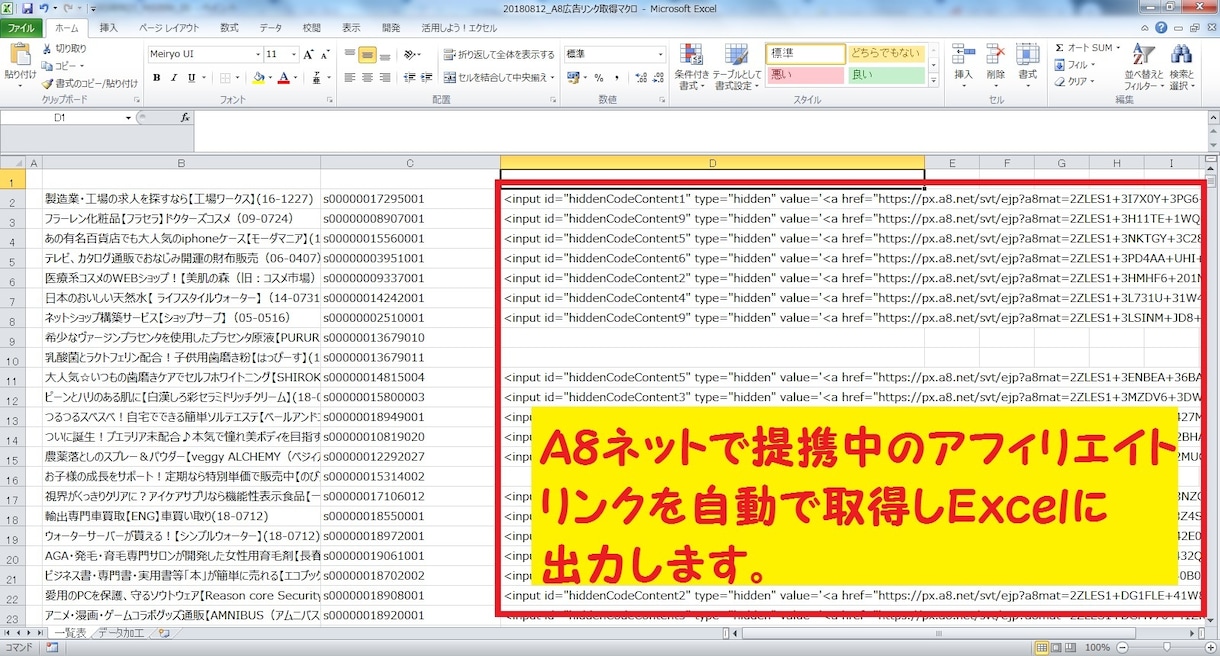
Task: Apply 良い (Good) cell style
Action: click(x=886, y=74)
